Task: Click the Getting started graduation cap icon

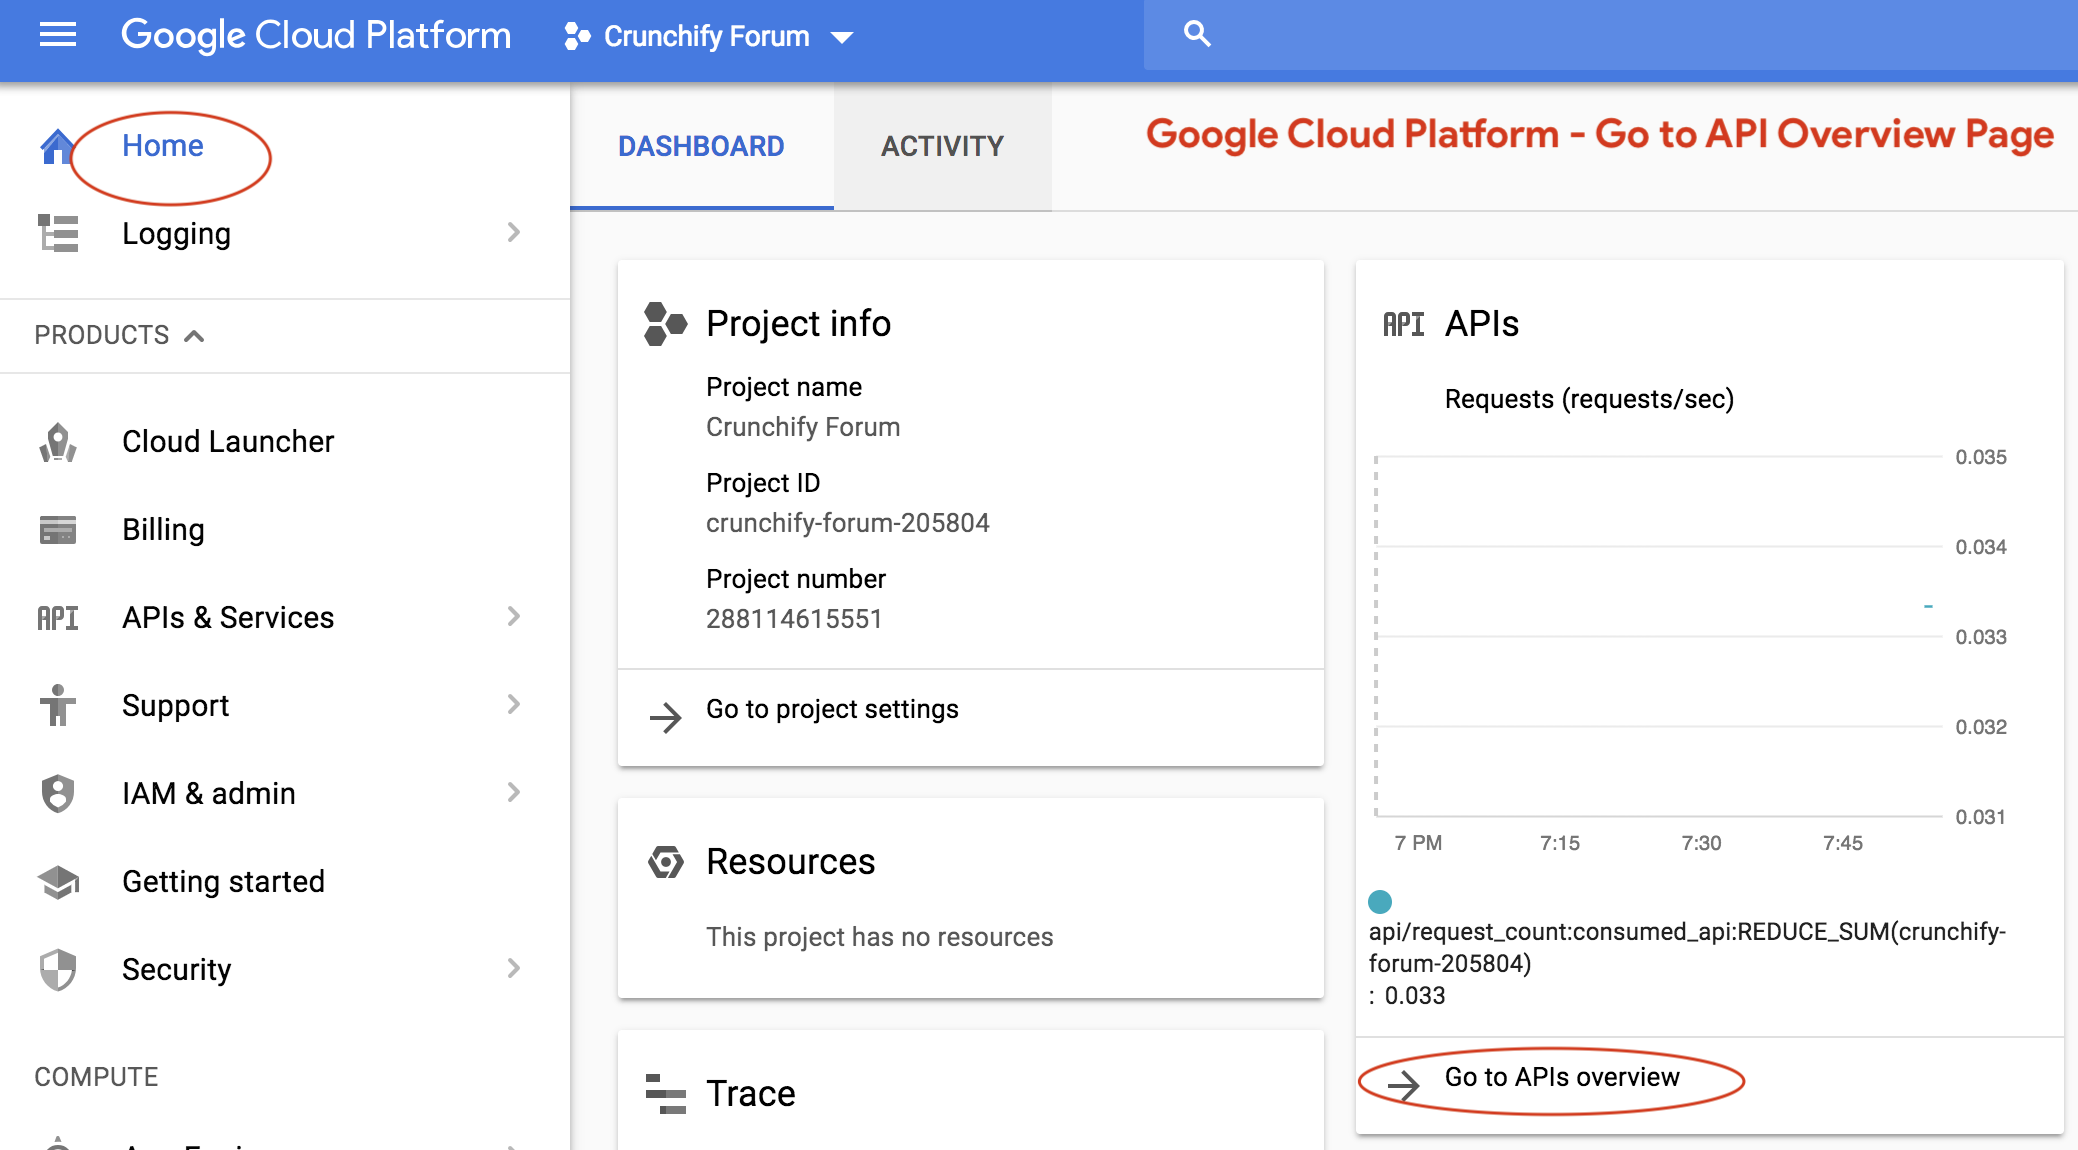Action: [x=58, y=881]
